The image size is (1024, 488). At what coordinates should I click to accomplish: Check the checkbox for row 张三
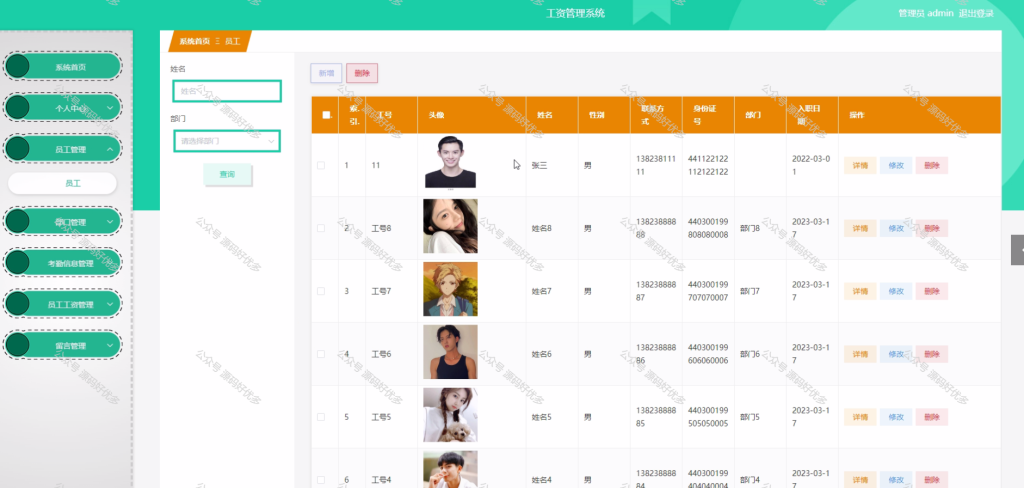click(x=321, y=165)
